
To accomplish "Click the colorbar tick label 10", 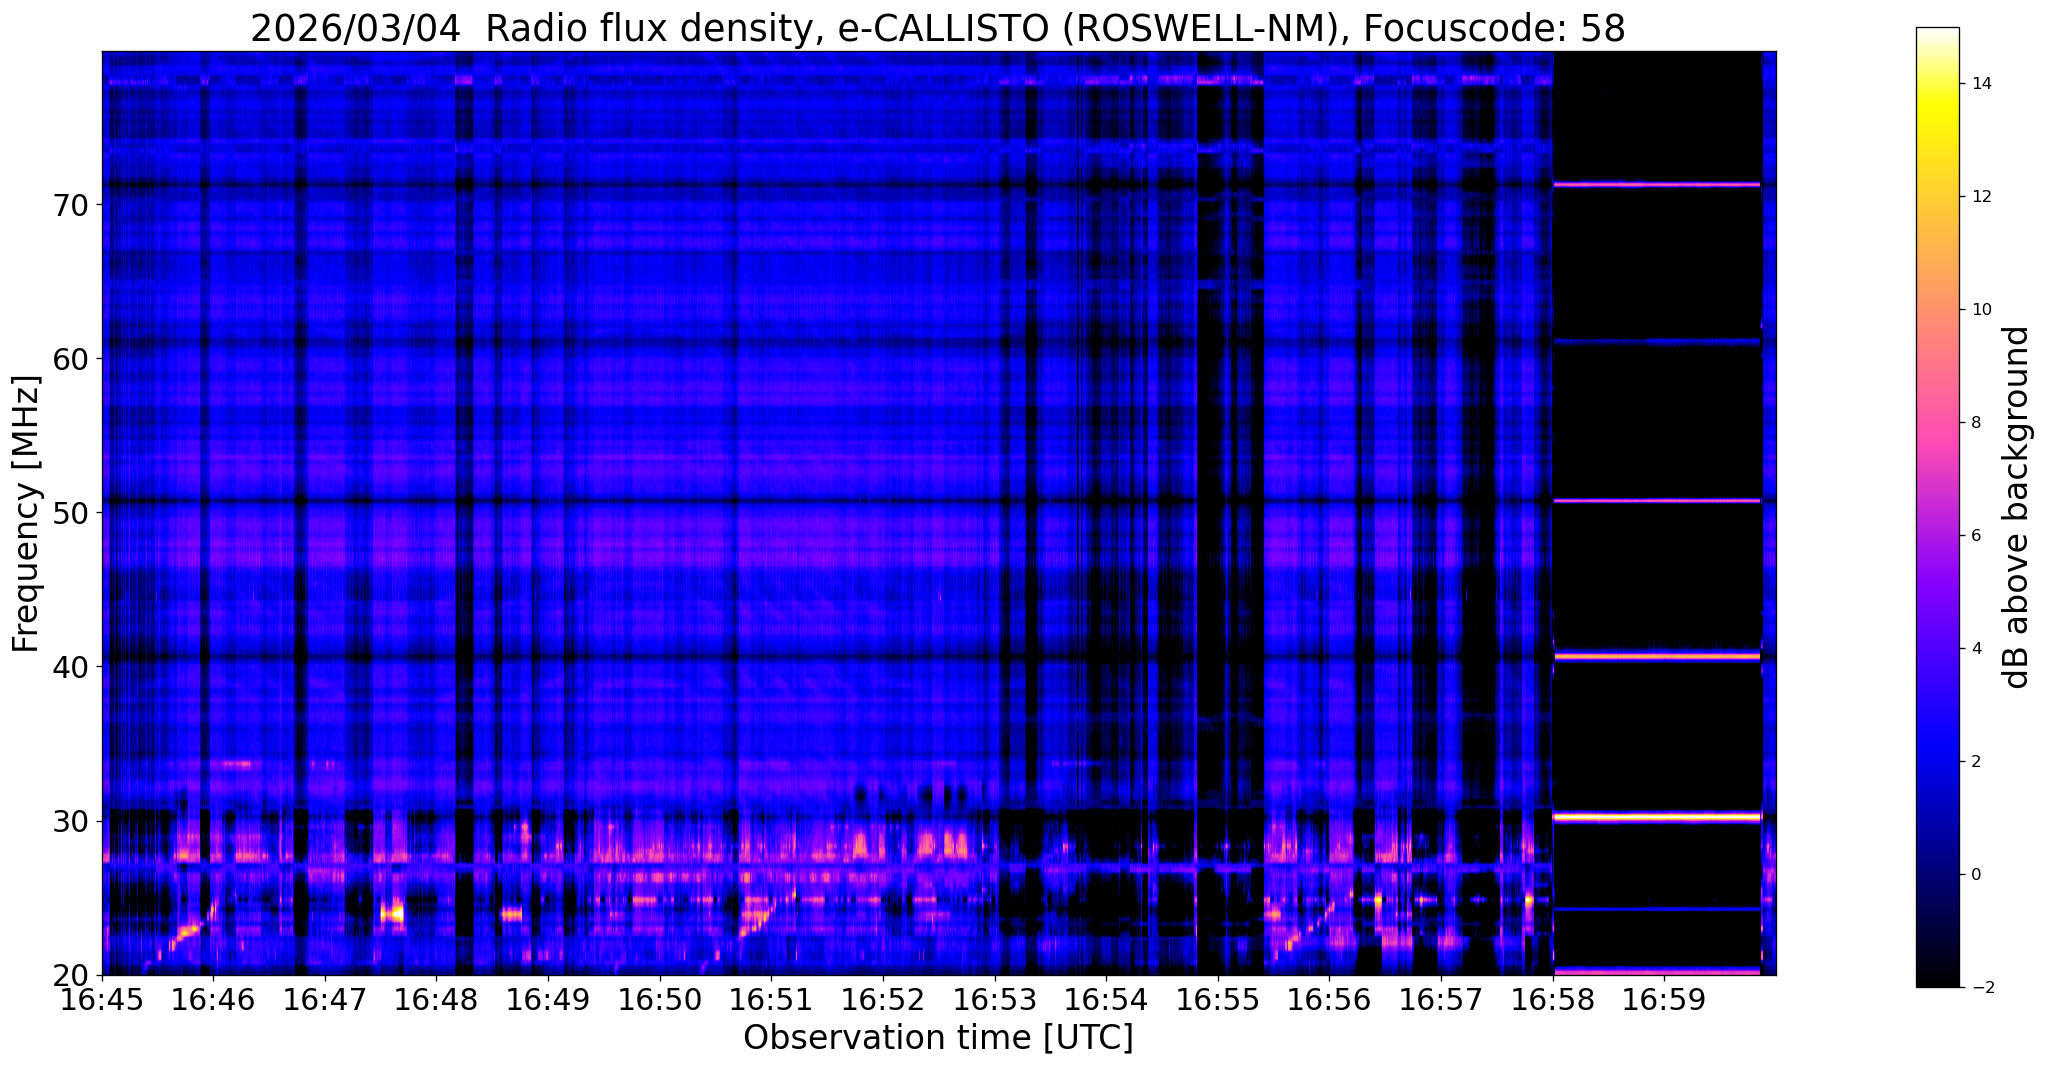I will [1980, 309].
